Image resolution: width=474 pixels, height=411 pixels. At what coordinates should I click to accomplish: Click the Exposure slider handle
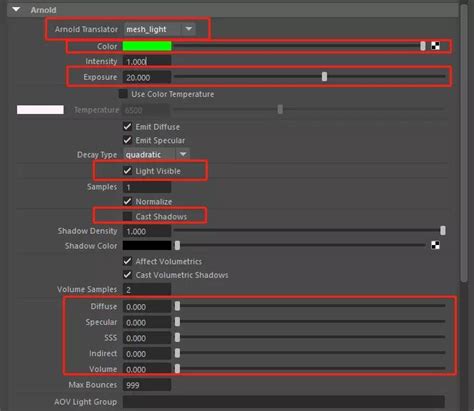click(324, 77)
